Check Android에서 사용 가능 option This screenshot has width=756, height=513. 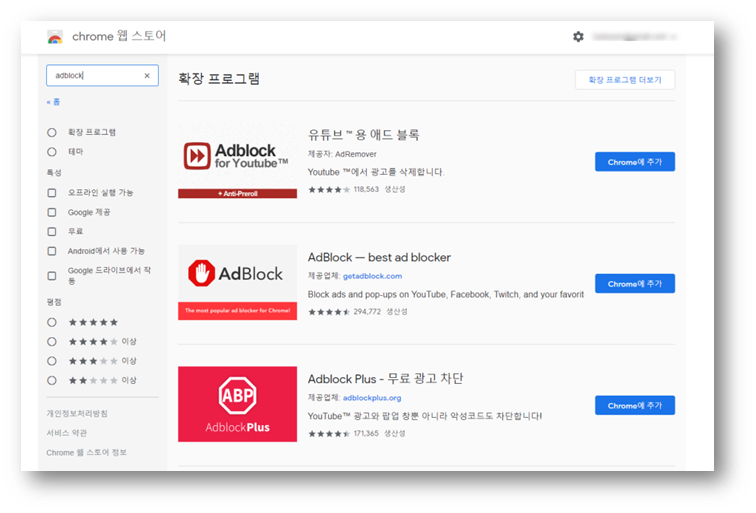[52, 251]
